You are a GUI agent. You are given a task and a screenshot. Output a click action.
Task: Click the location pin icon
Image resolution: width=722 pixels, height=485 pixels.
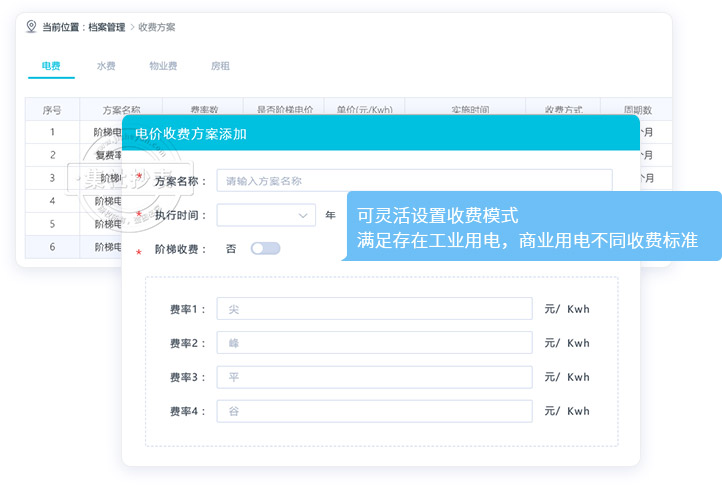pos(31,27)
